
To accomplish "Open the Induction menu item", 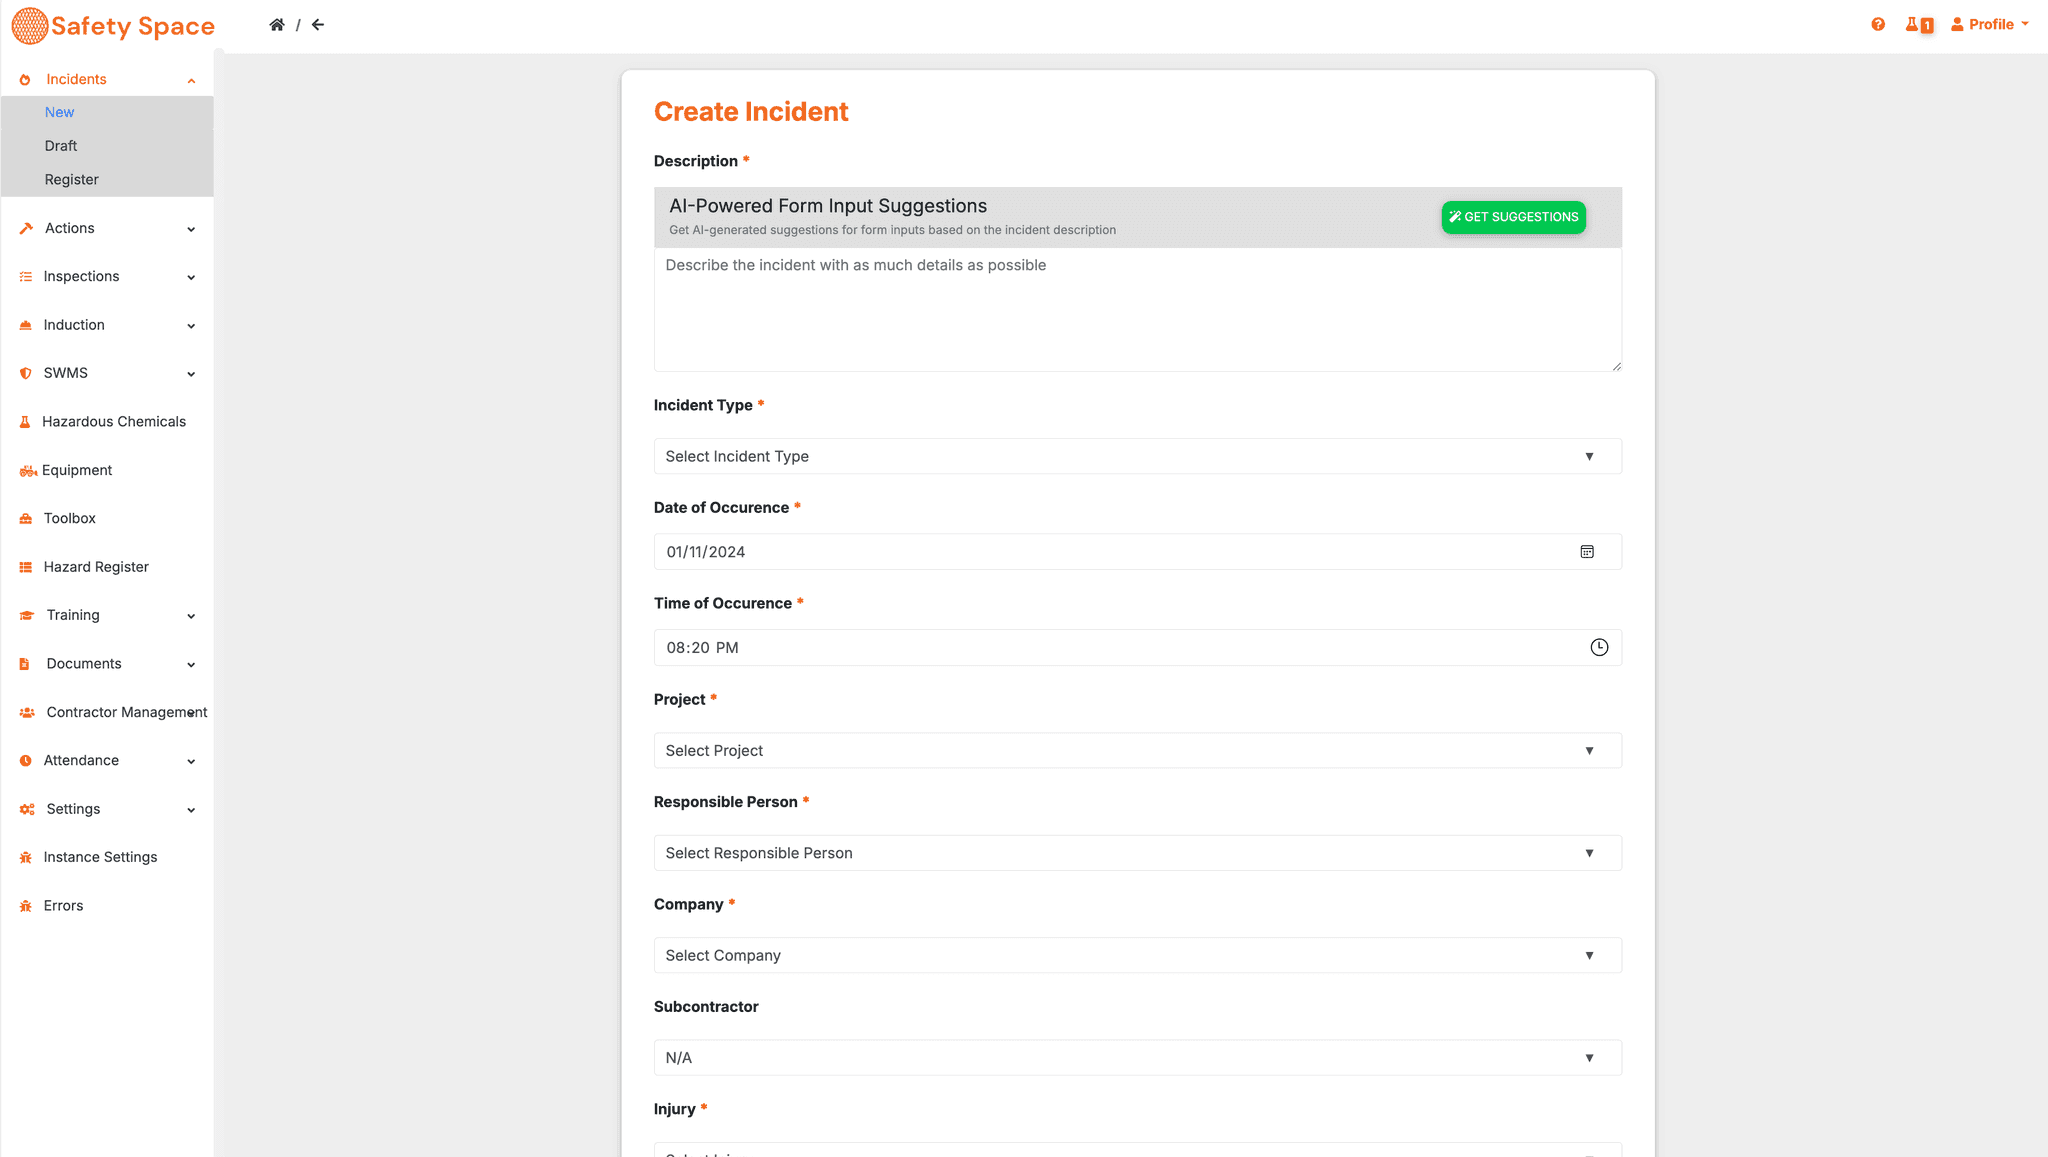I will [x=107, y=326].
